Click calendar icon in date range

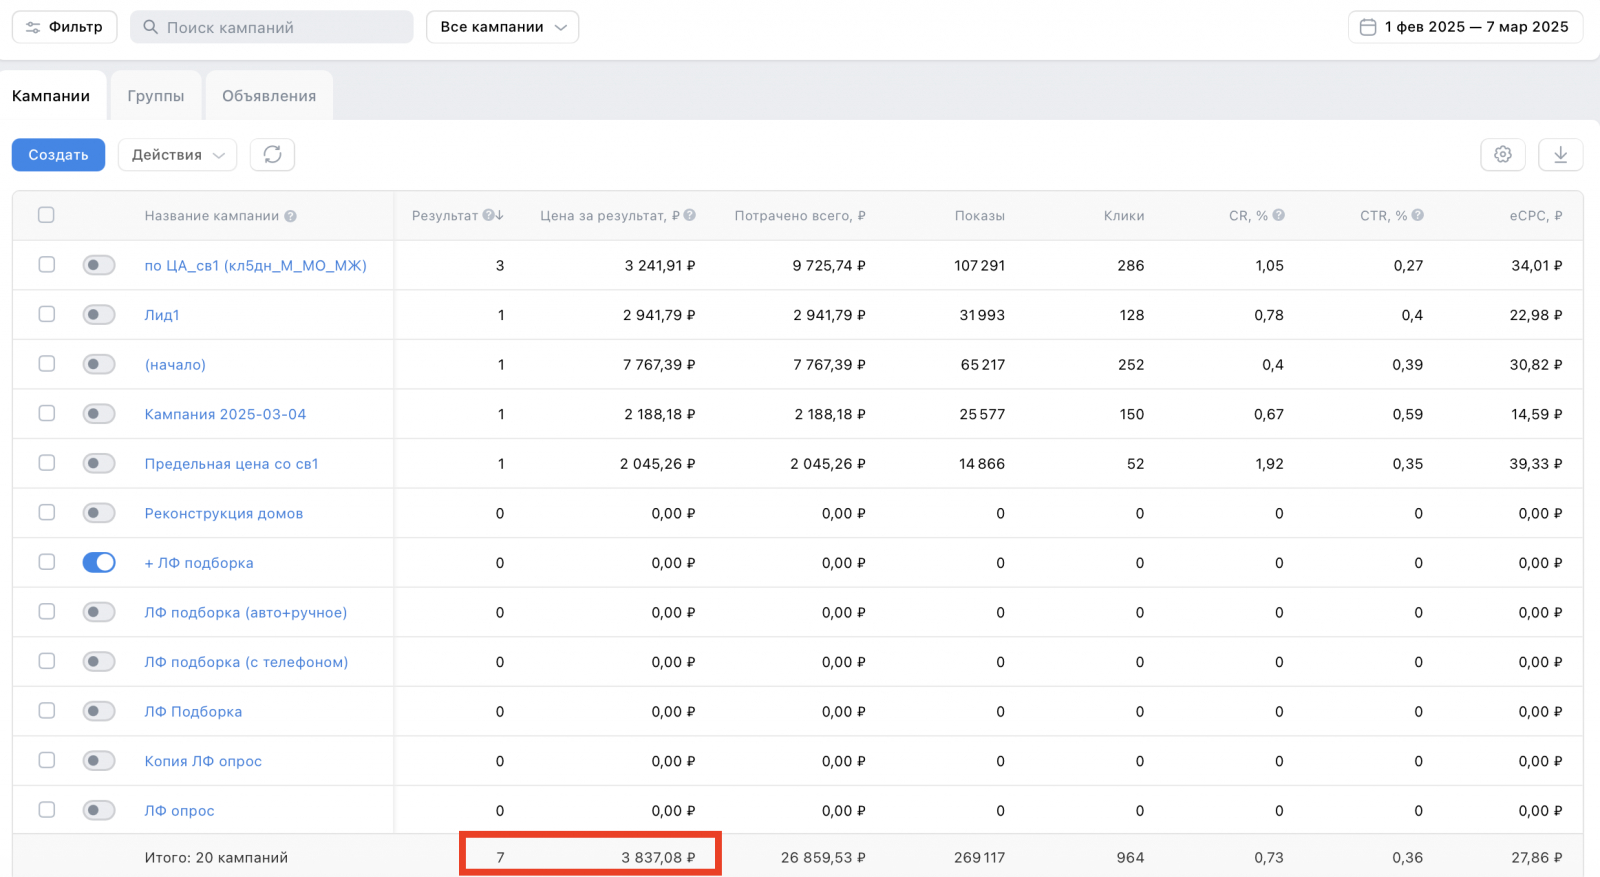[1368, 27]
